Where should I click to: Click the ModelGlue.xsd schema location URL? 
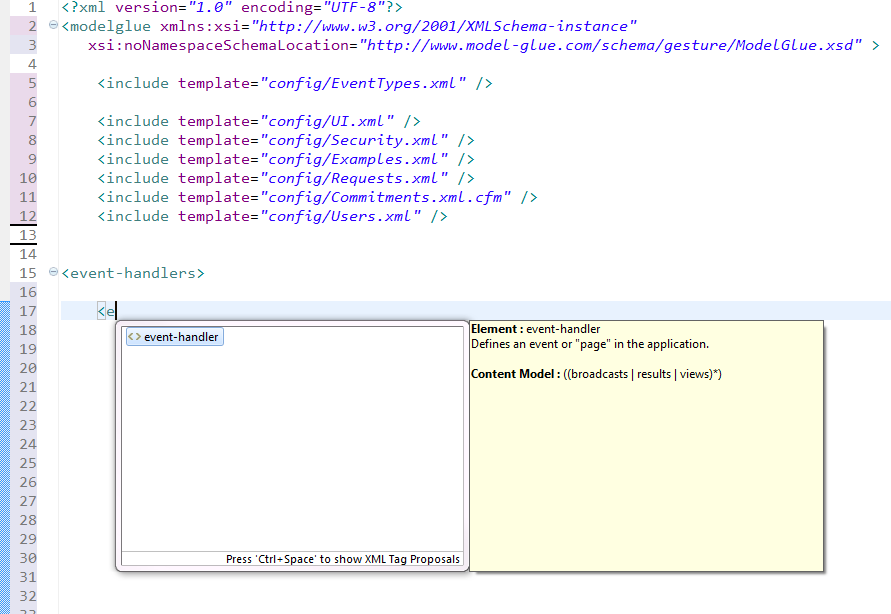click(610, 45)
